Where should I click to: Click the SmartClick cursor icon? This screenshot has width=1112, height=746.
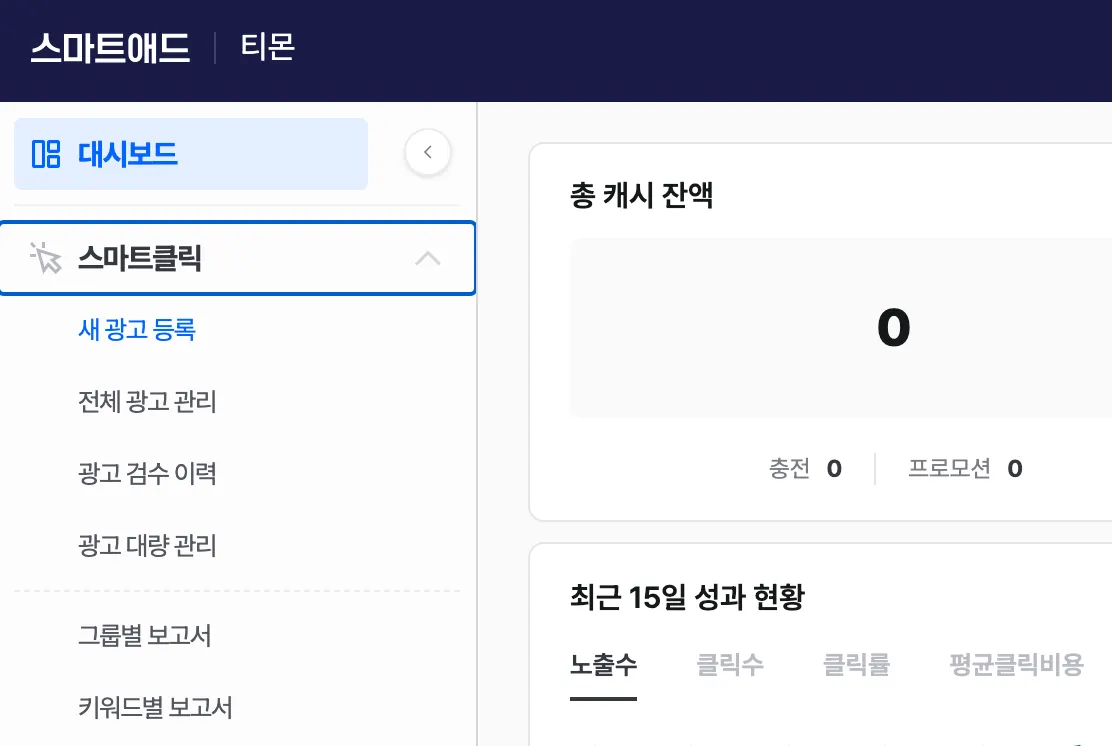[x=46, y=259]
